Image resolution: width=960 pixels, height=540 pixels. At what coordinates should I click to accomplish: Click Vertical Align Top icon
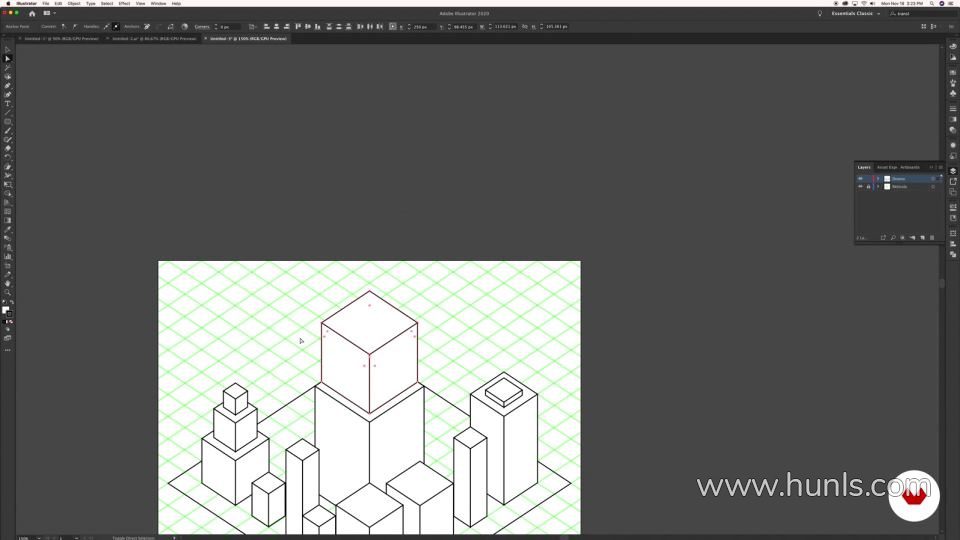[x=298, y=27]
